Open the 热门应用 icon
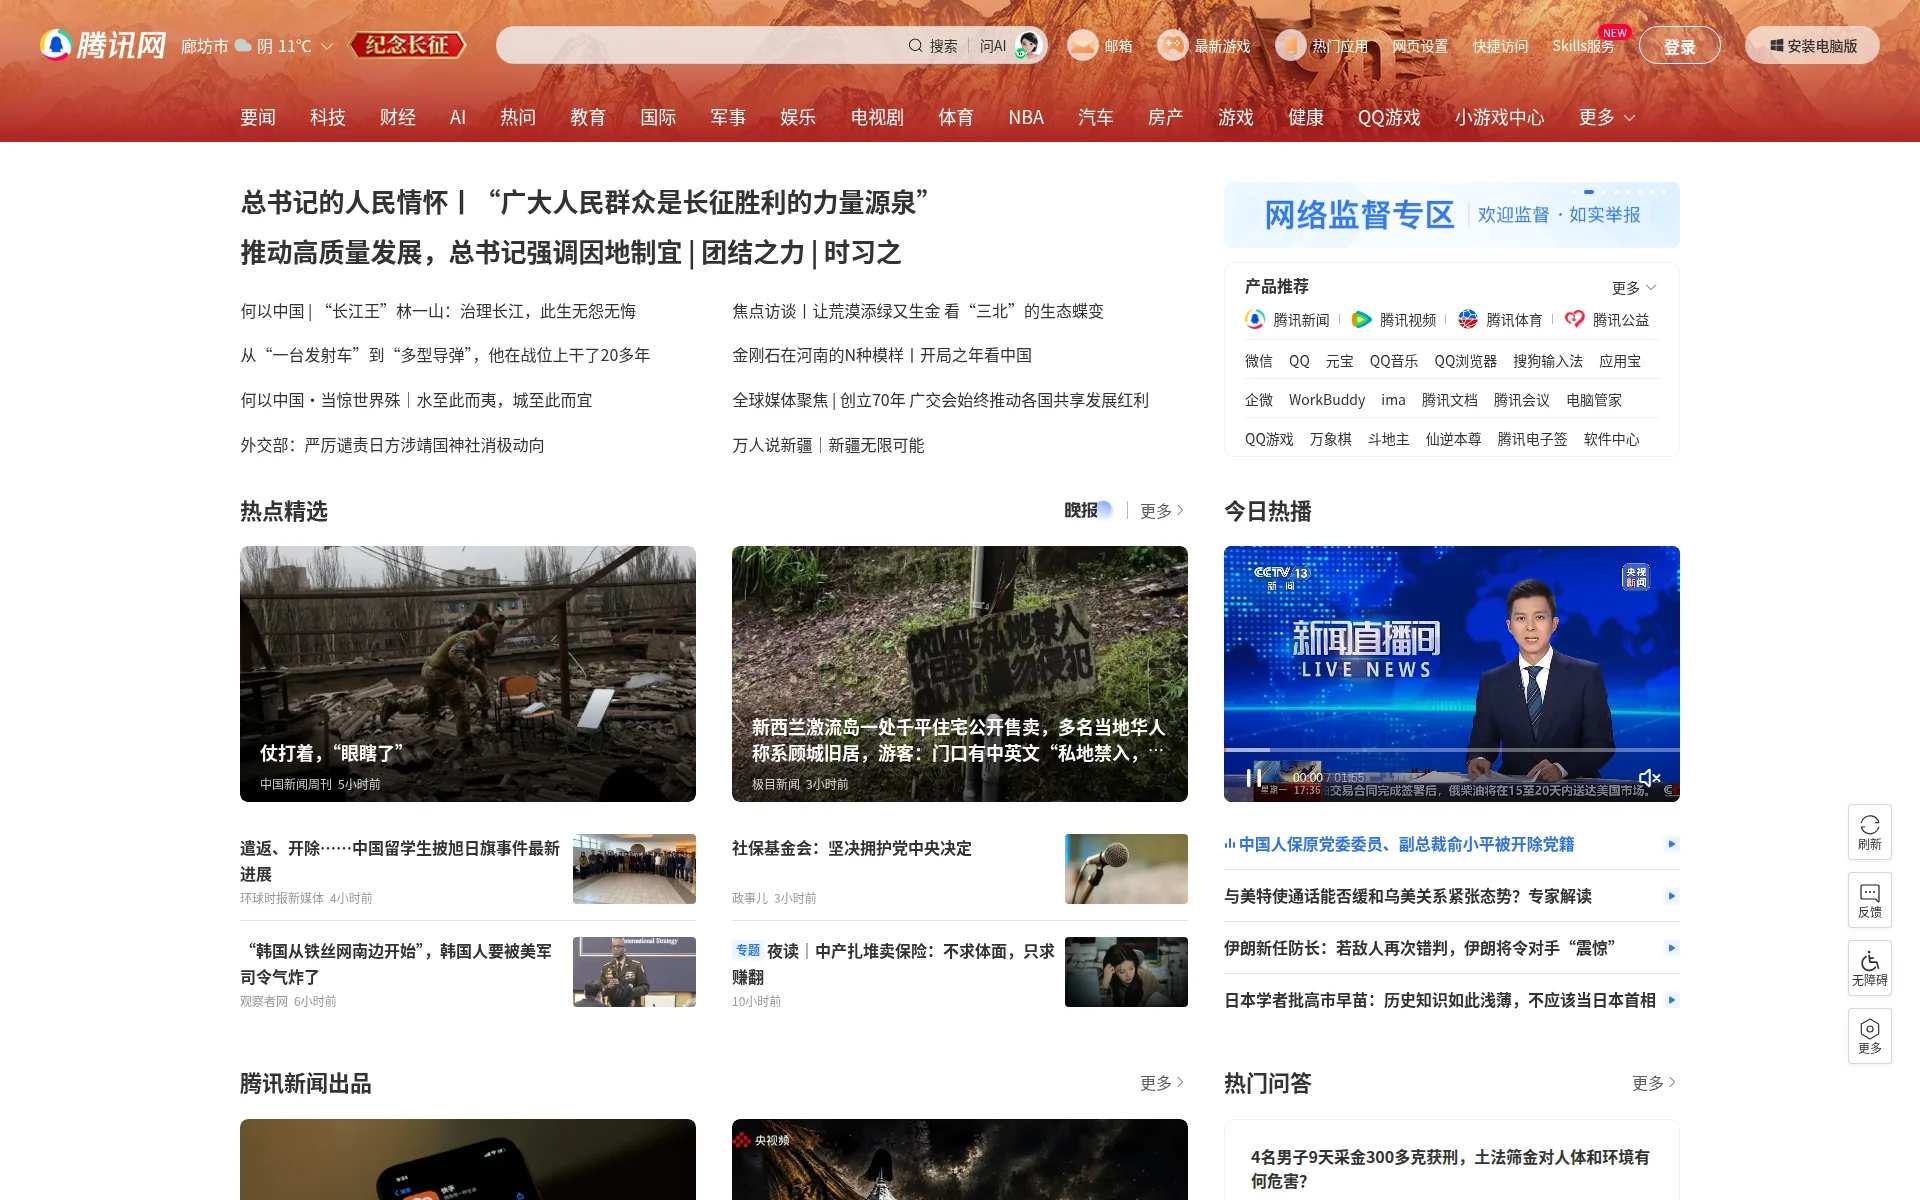 pyautogui.click(x=1290, y=45)
